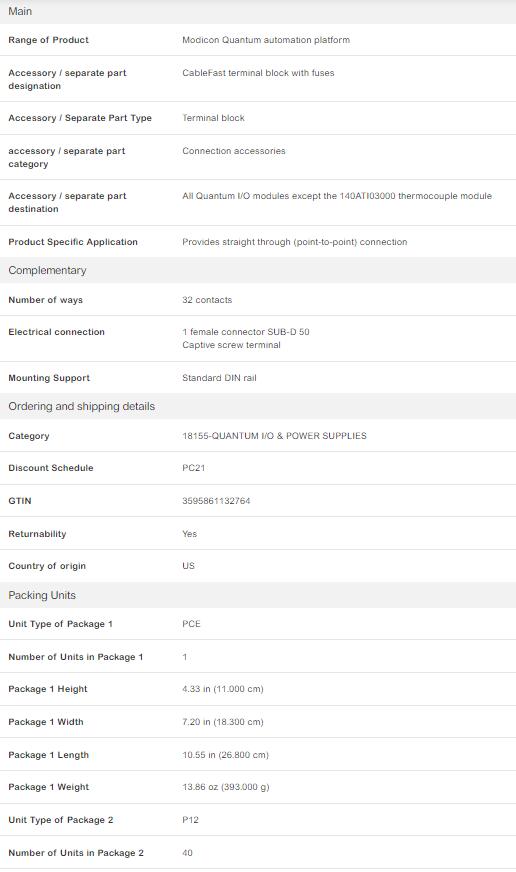Click the Standard DIN rail value
The image size is (516, 872).
[x=219, y=378]
